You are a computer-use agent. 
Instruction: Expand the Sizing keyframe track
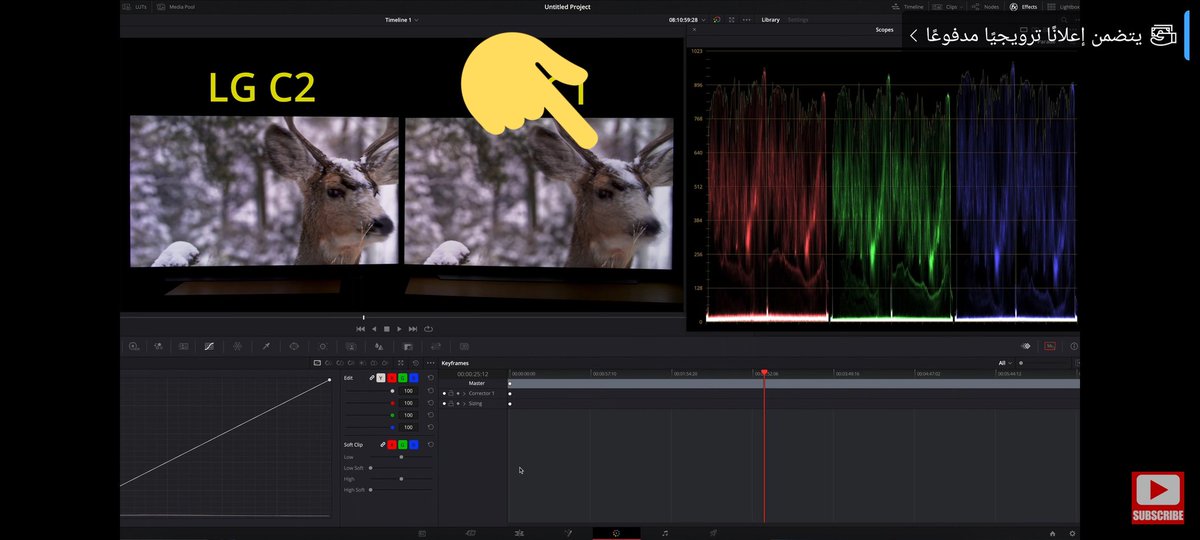pyautogui.click(x=464, y=403)
